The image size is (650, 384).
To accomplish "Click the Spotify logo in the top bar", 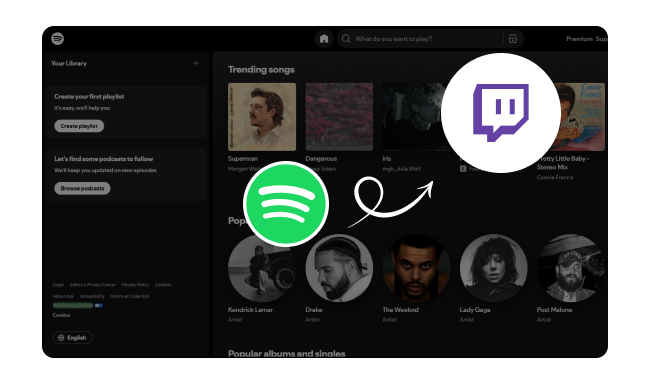I will 58,39.
